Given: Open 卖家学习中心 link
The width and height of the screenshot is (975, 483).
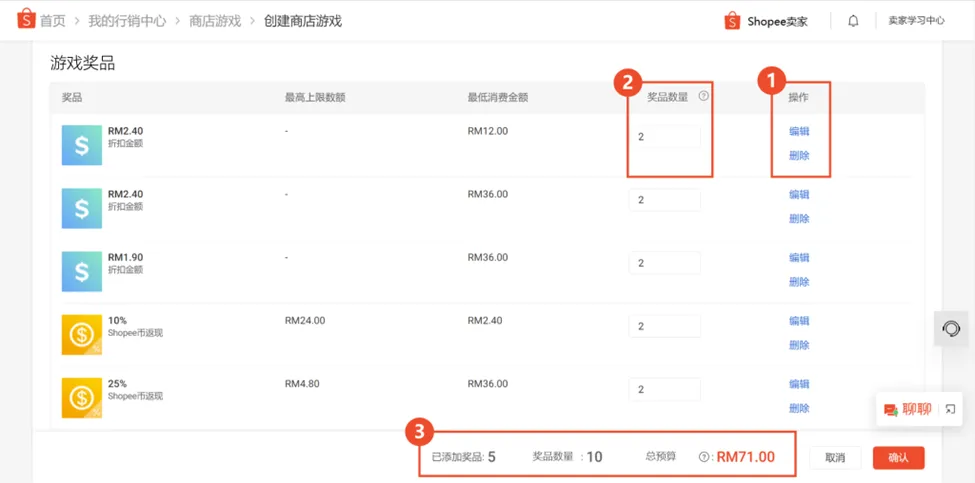Looking at the screenshot, I should pyautogui.click(x=917, y=21).
